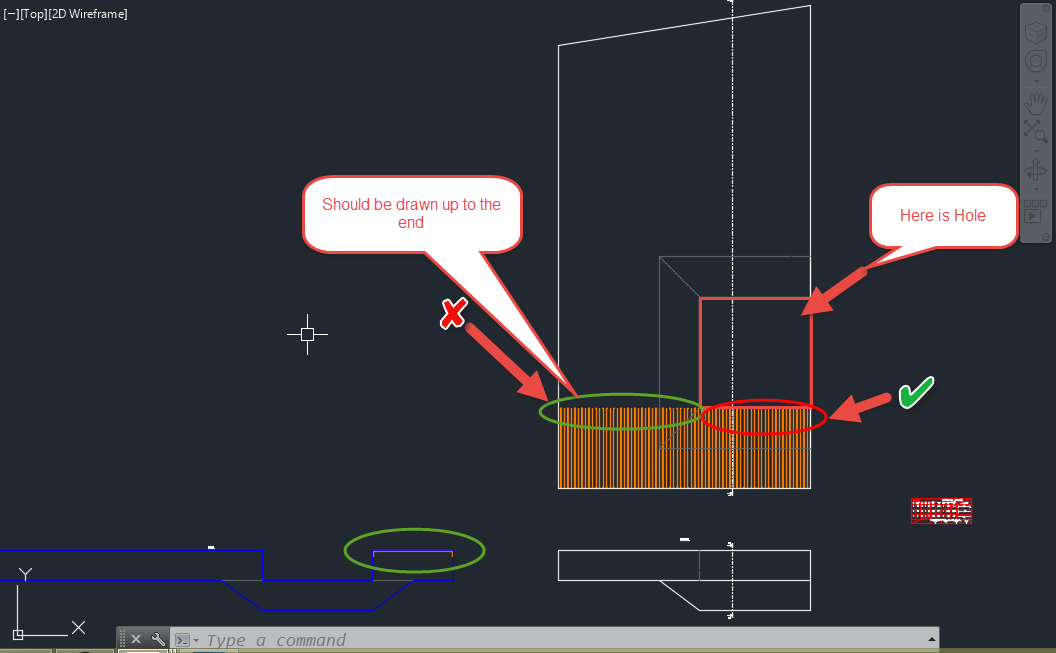Open the recent commands dropdown arrow
This screenshot has width=1056, height=653.
coord(197,638)
